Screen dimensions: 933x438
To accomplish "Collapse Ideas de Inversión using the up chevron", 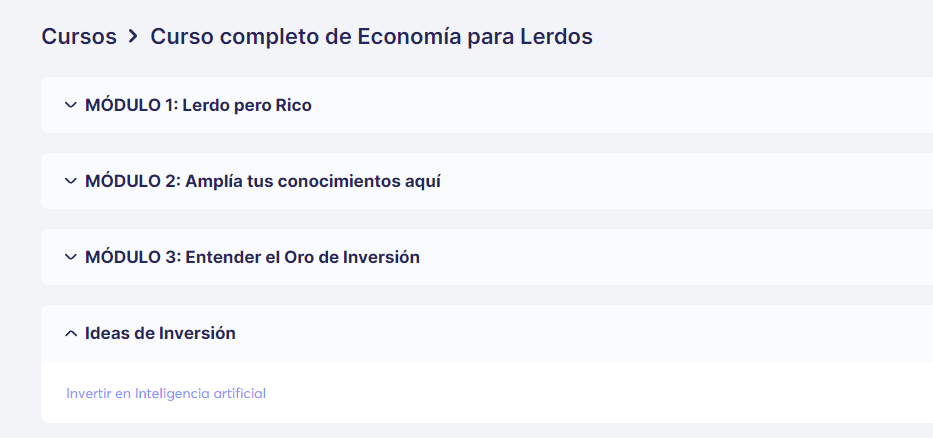I will (x=71, y=333).
